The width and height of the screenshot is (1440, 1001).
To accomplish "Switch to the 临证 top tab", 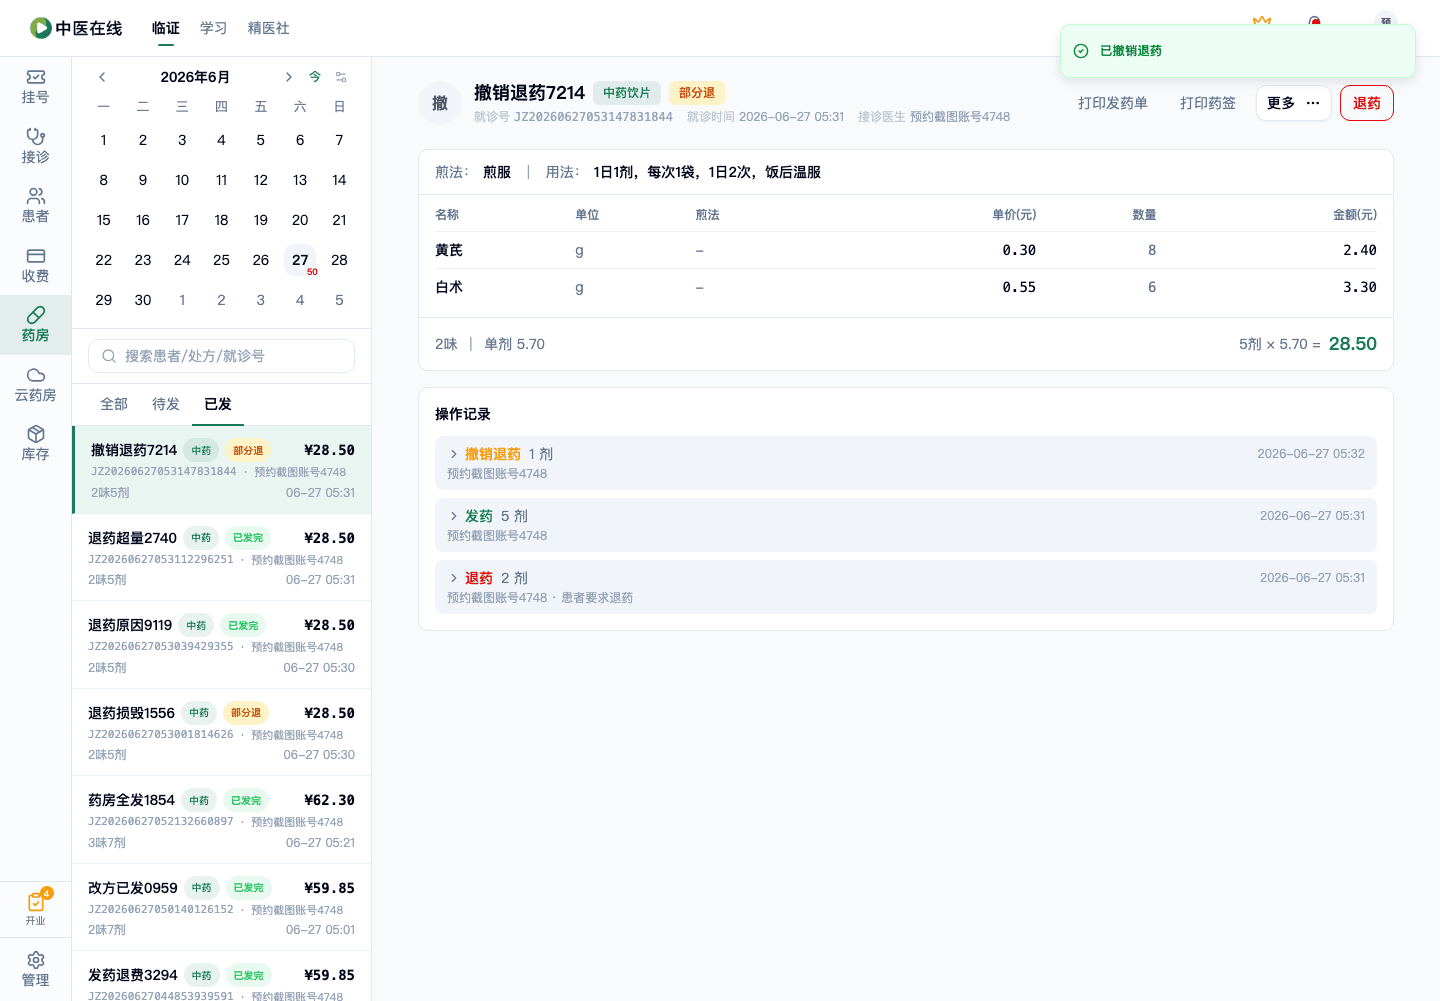I will (x=166, y=28).
